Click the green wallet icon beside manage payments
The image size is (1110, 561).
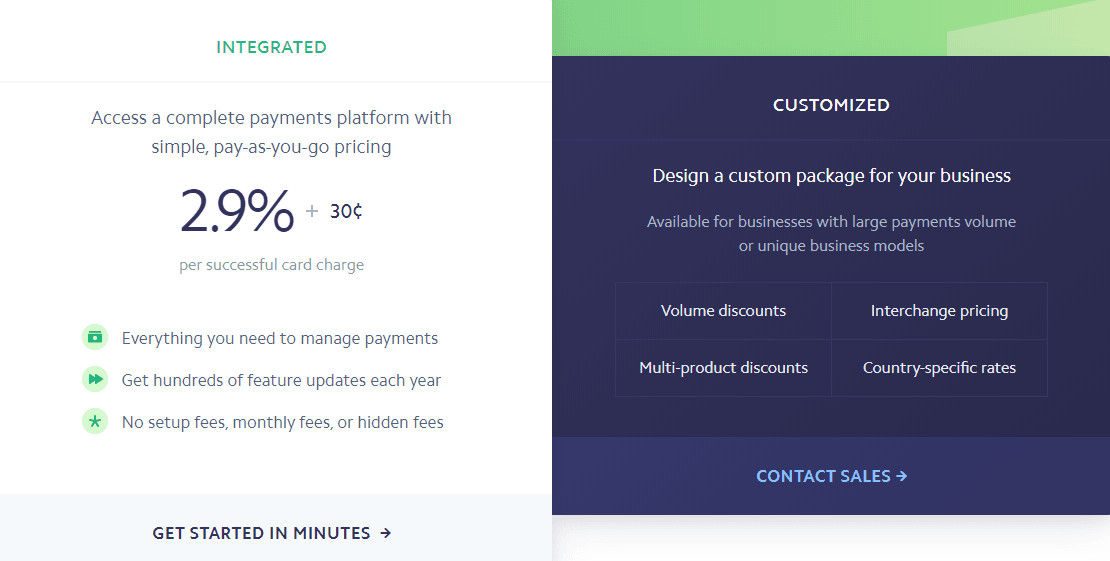(x=95, y=337)
